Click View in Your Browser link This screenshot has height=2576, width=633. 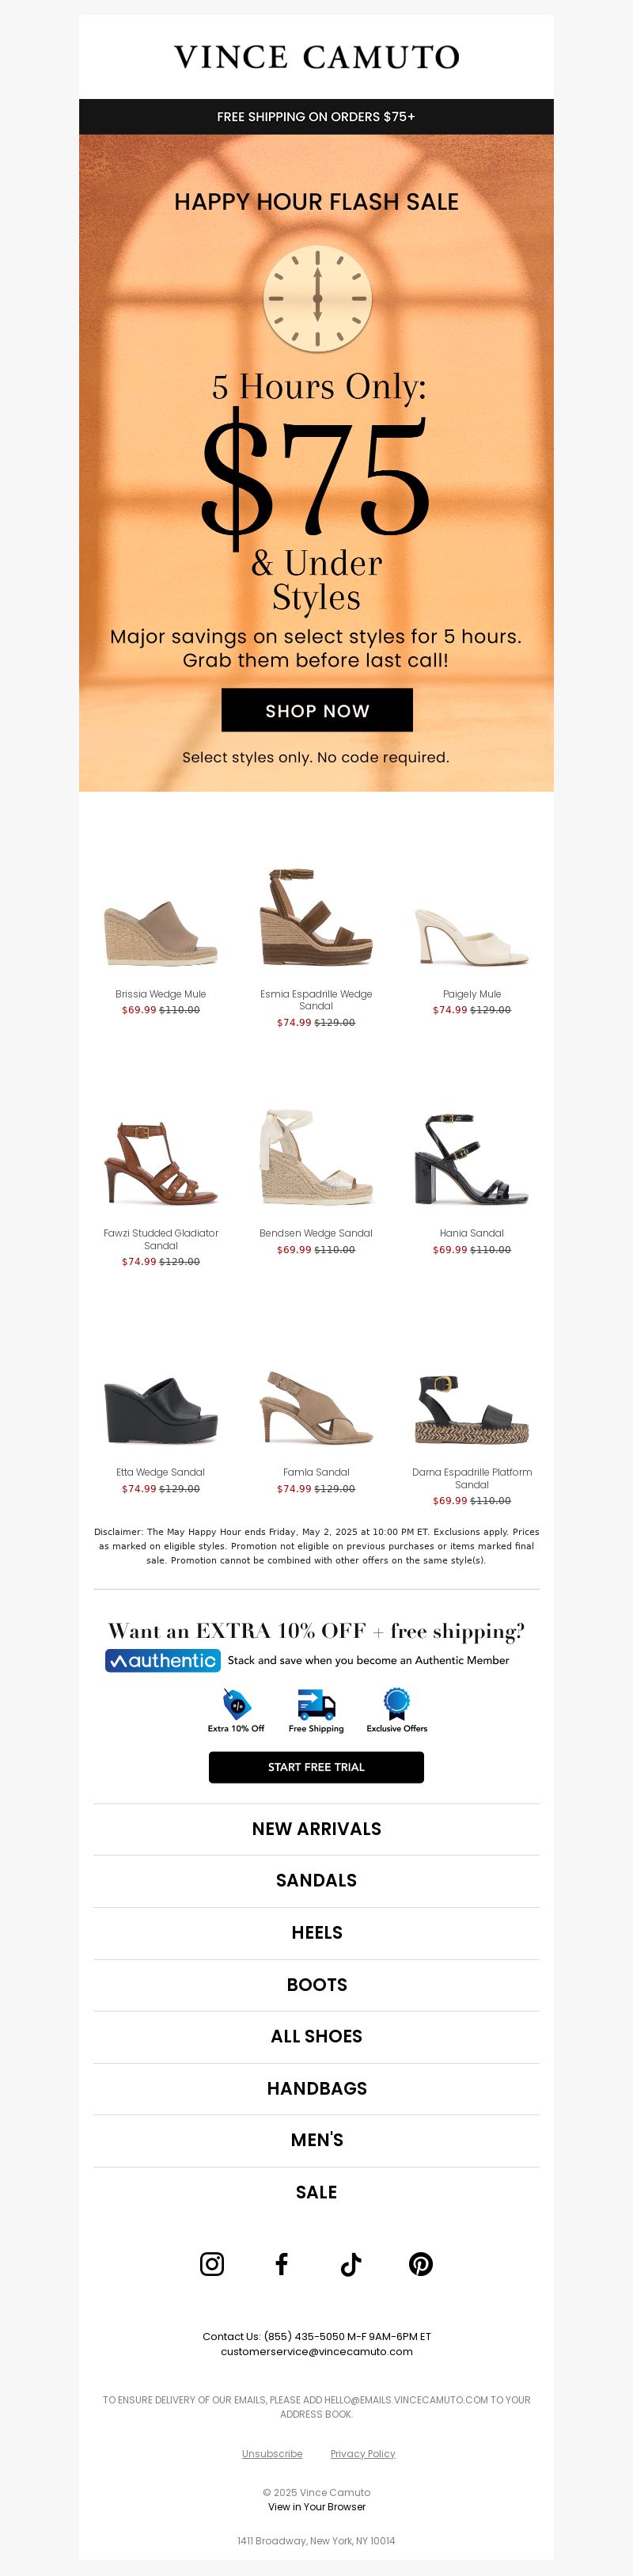316,2506
